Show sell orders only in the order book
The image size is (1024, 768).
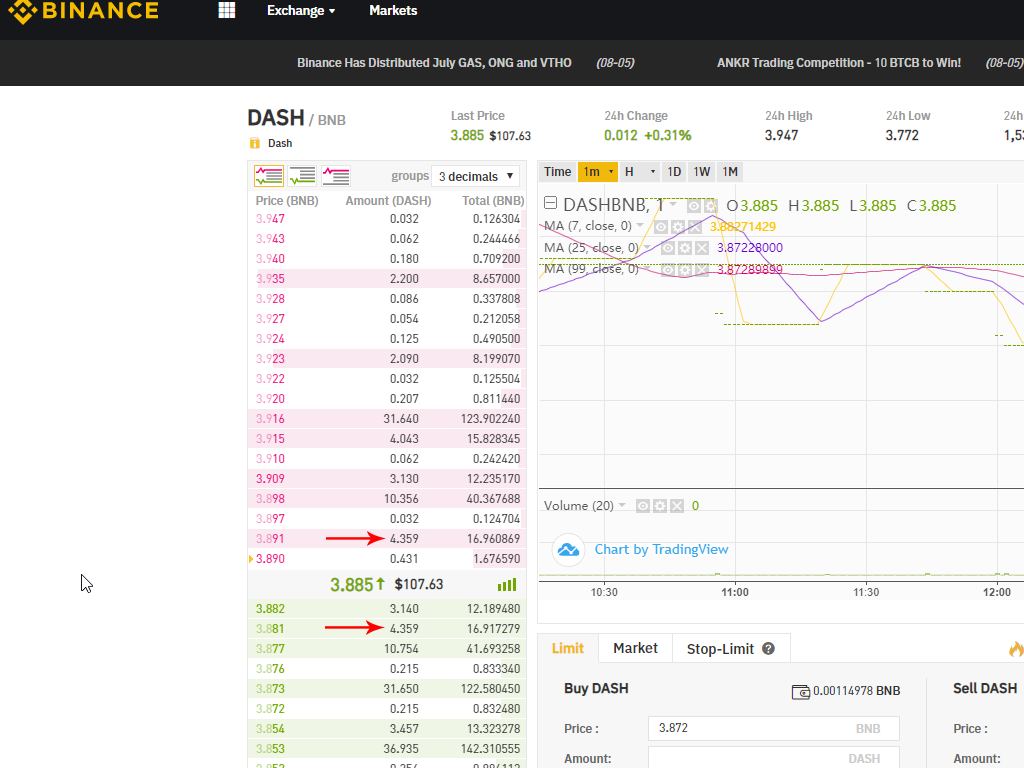[336, 176]
